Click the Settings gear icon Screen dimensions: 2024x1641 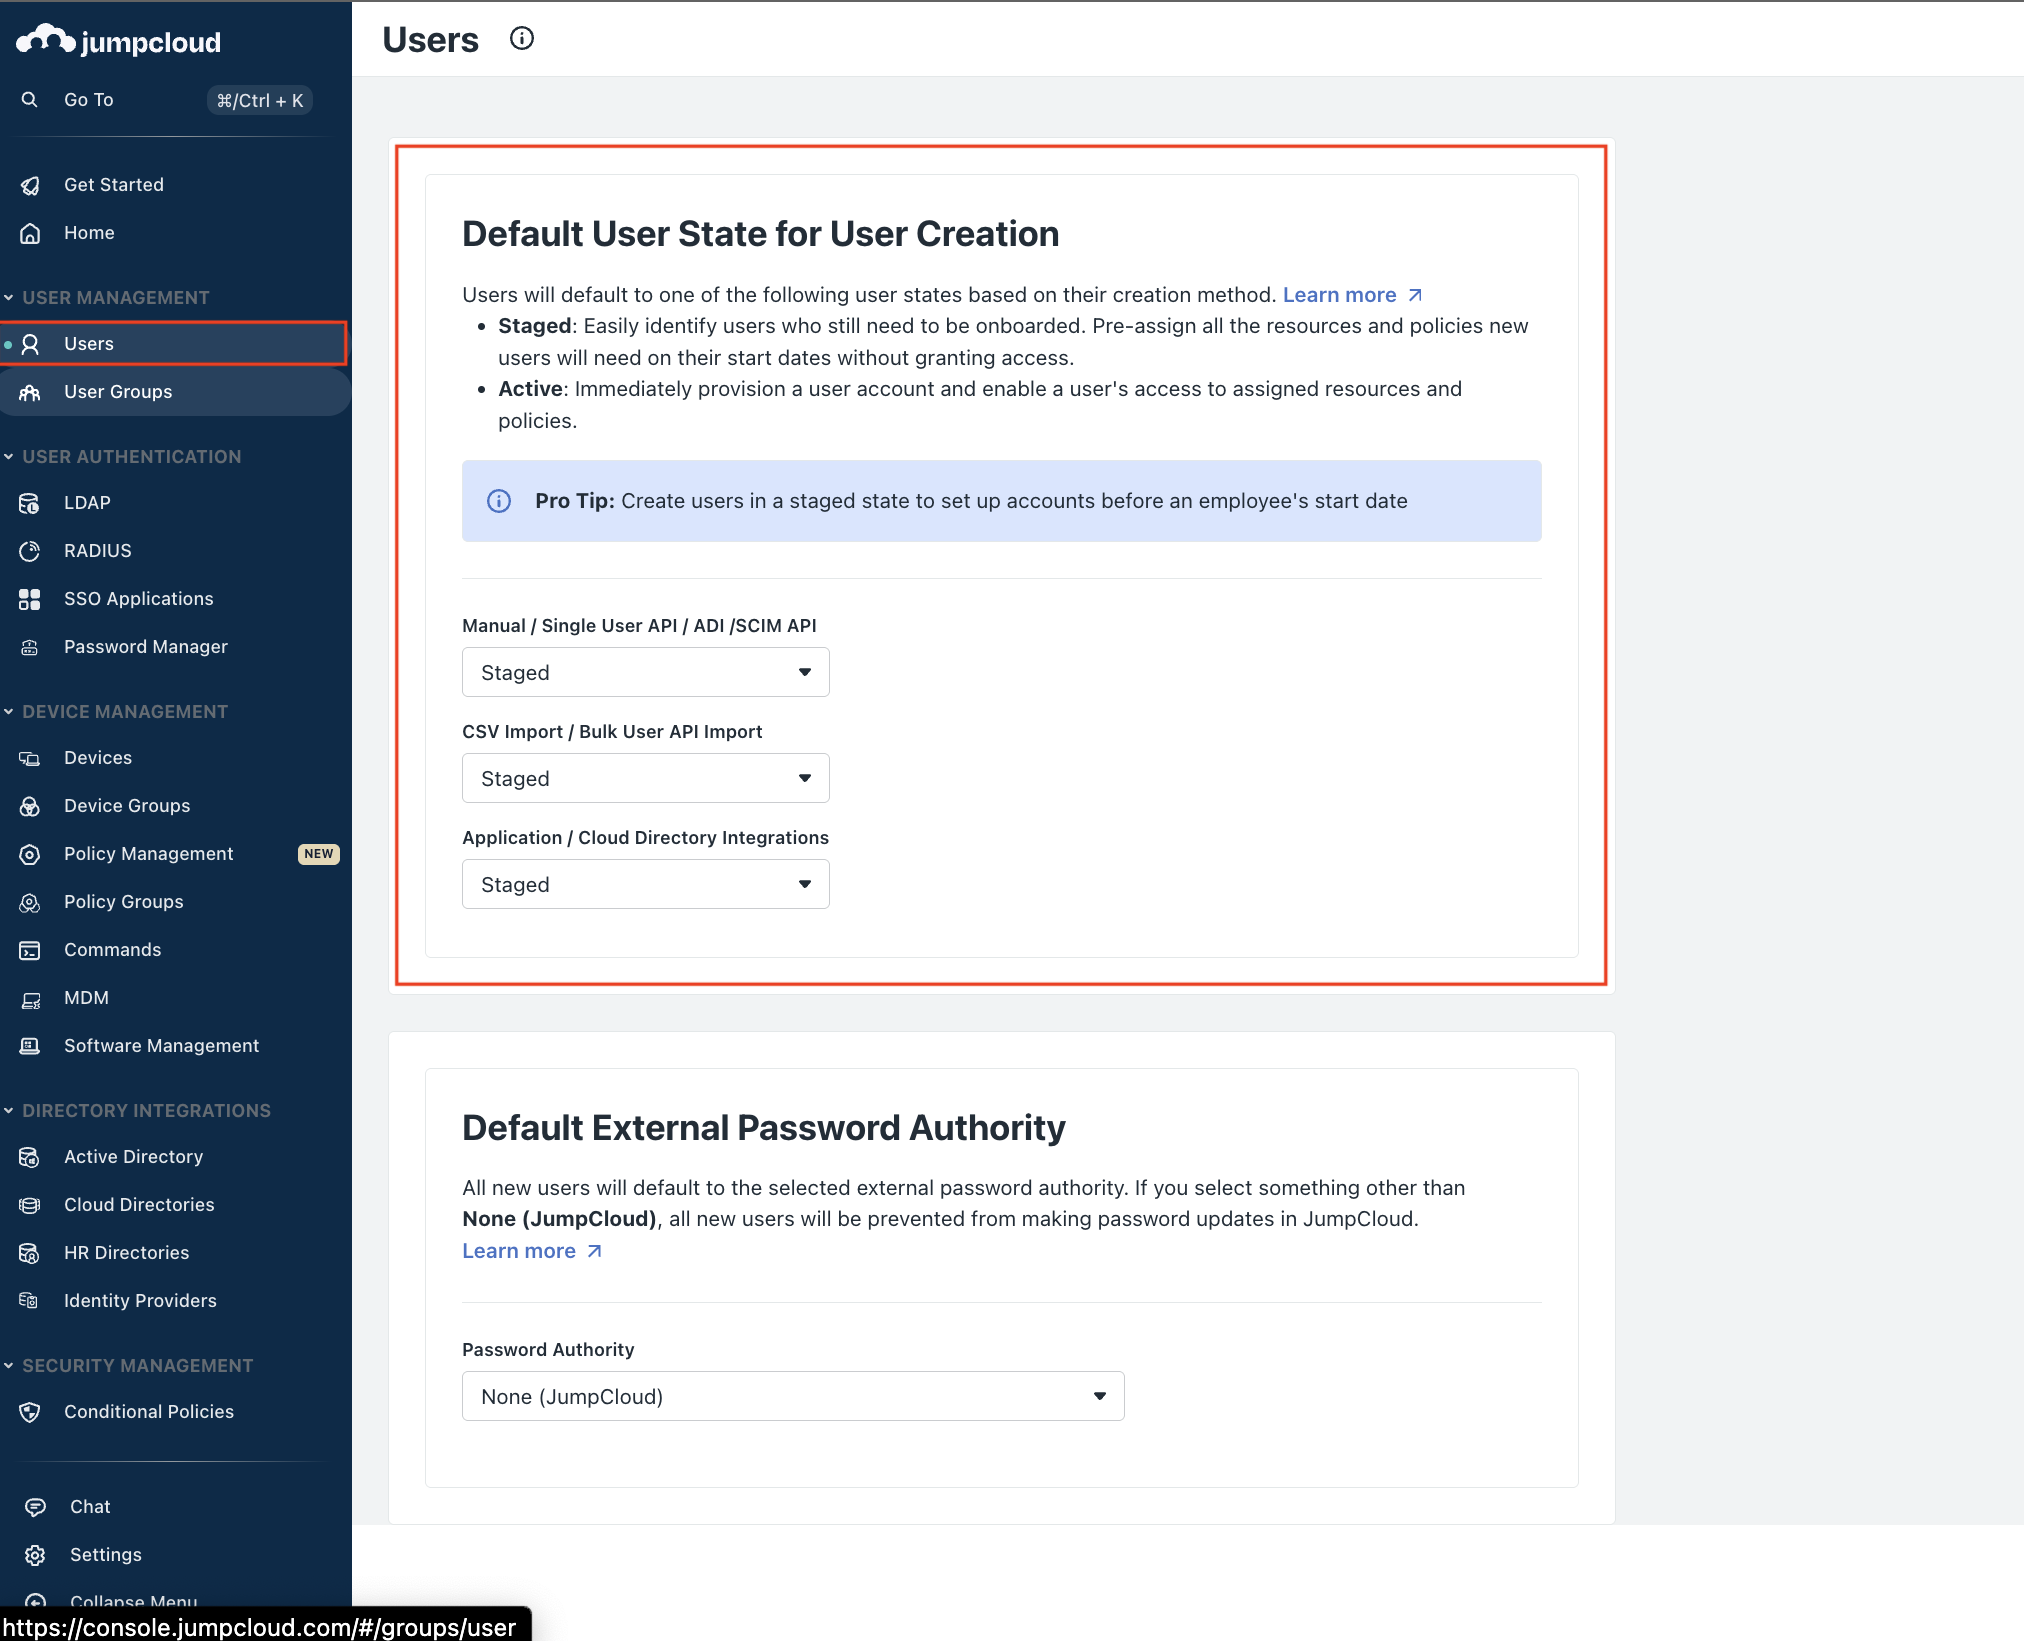tap(35, 1555)
